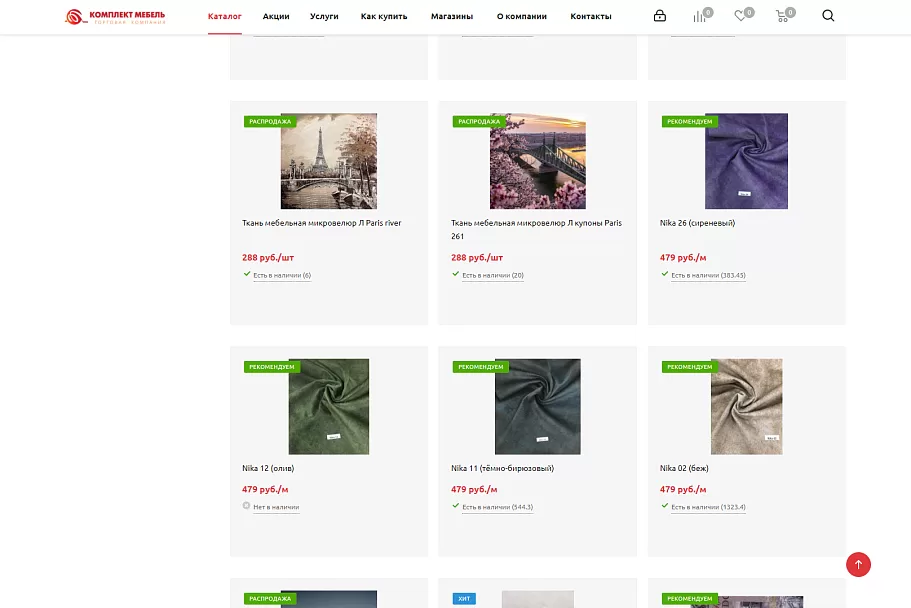Click the Nika 12 (олив) fabric thumbnail
This screenshot has width=911, height=608.
(329, 406)
